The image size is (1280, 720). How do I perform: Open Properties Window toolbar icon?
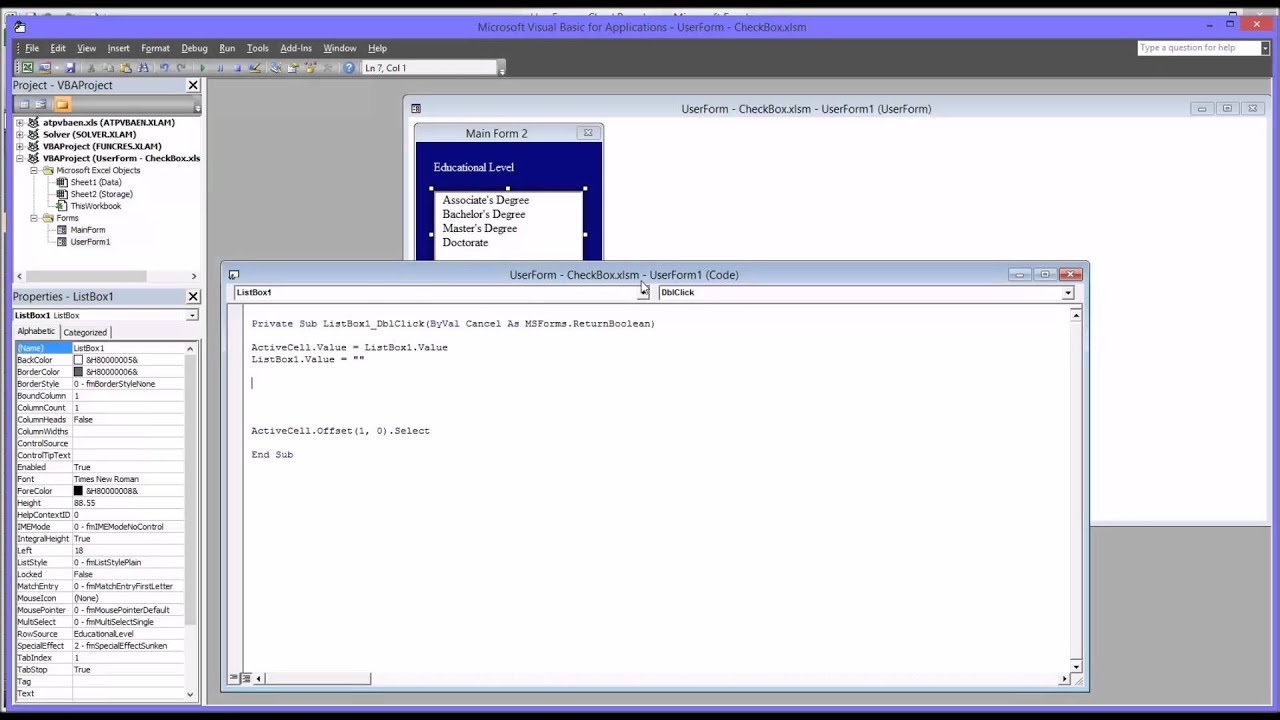coord(293,68)
